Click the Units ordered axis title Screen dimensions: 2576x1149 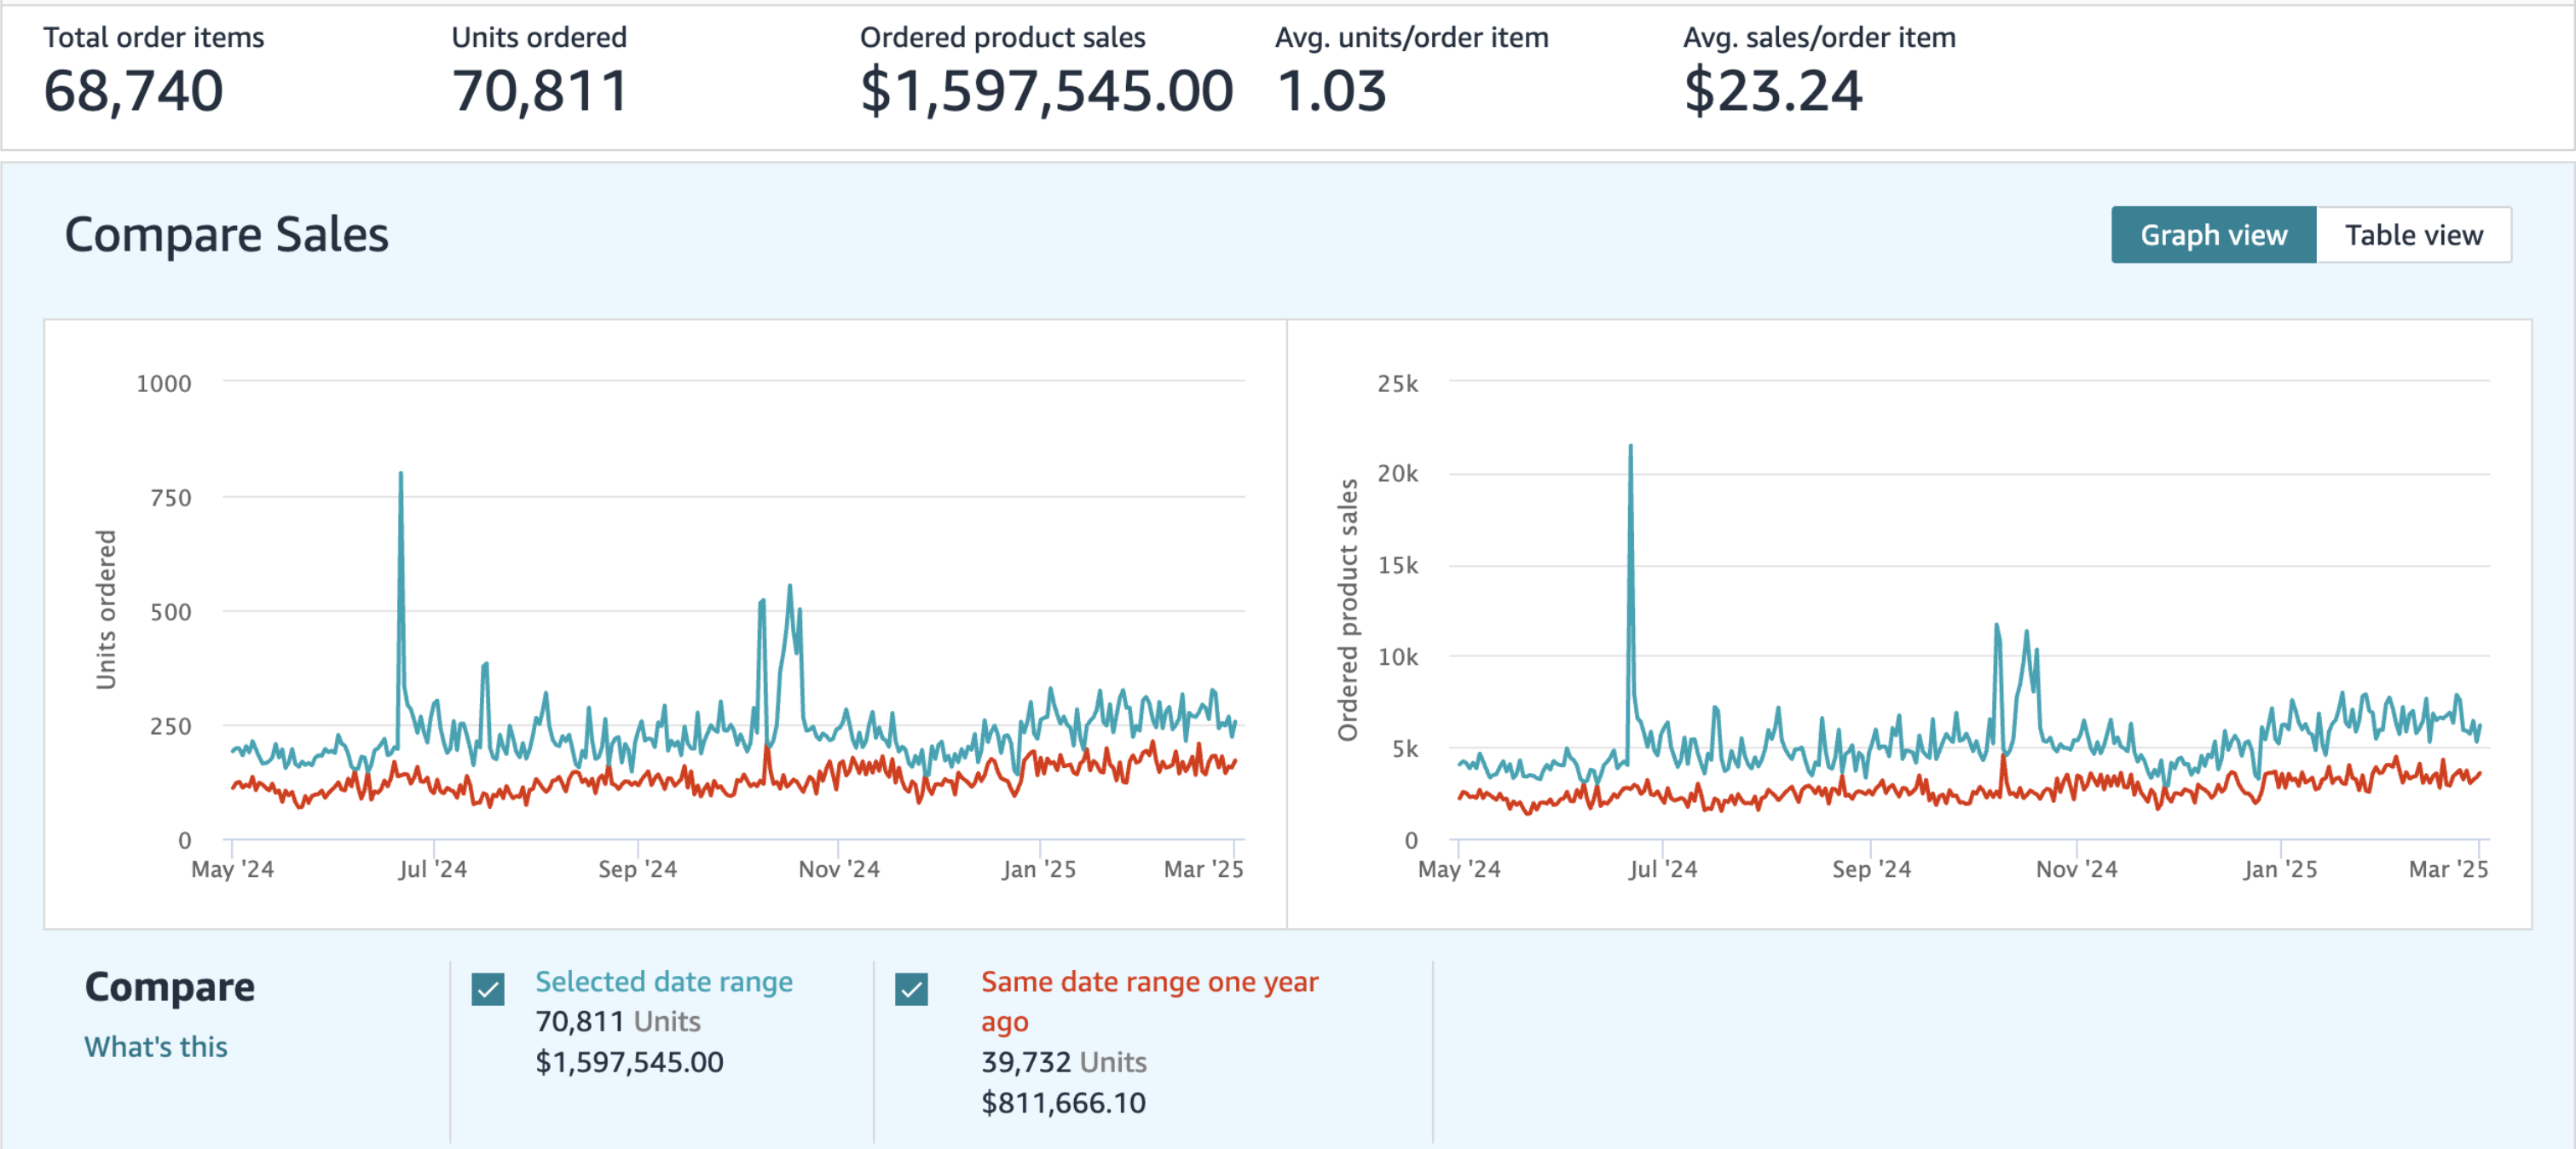[x=106, y=609]
